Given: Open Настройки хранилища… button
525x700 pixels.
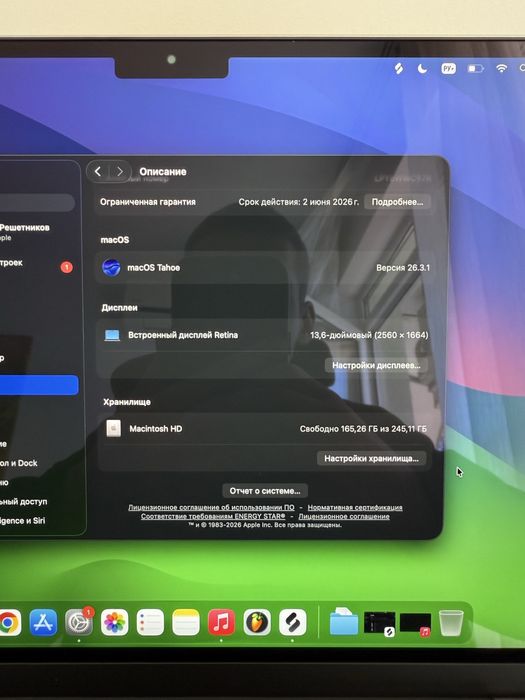Looking at the screenshot, I should point(371,458).
